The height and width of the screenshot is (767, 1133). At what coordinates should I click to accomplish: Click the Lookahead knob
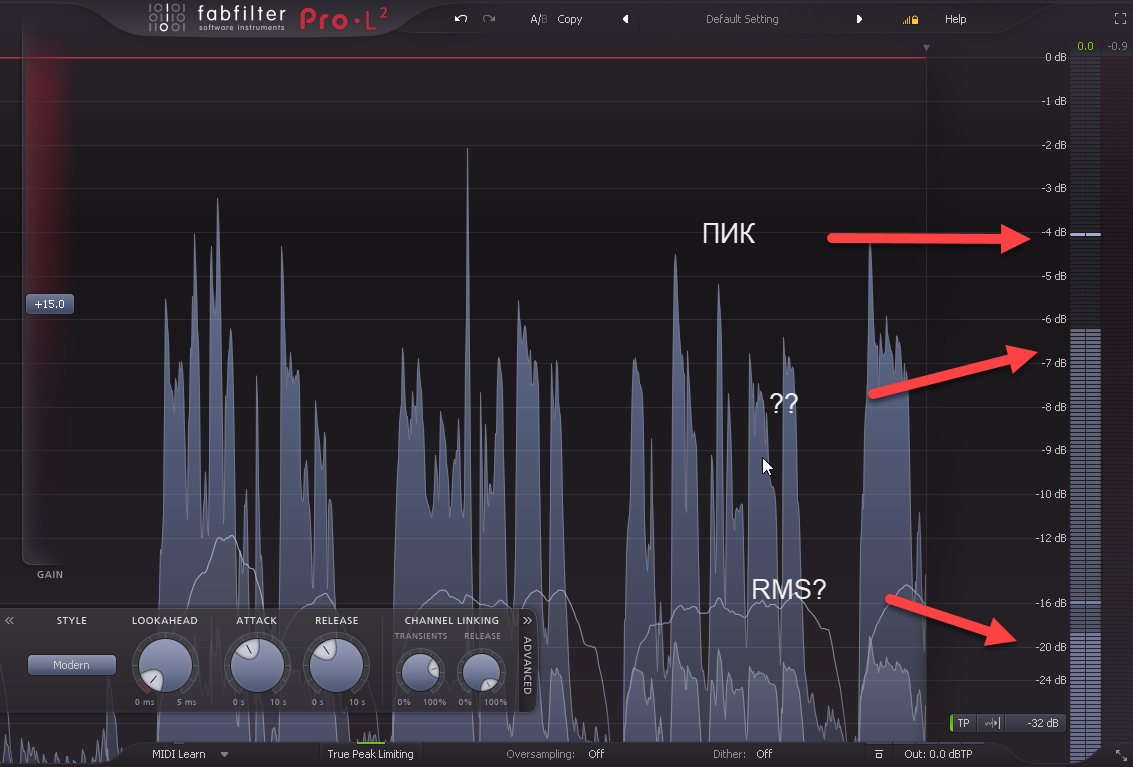tap(165, 665)
